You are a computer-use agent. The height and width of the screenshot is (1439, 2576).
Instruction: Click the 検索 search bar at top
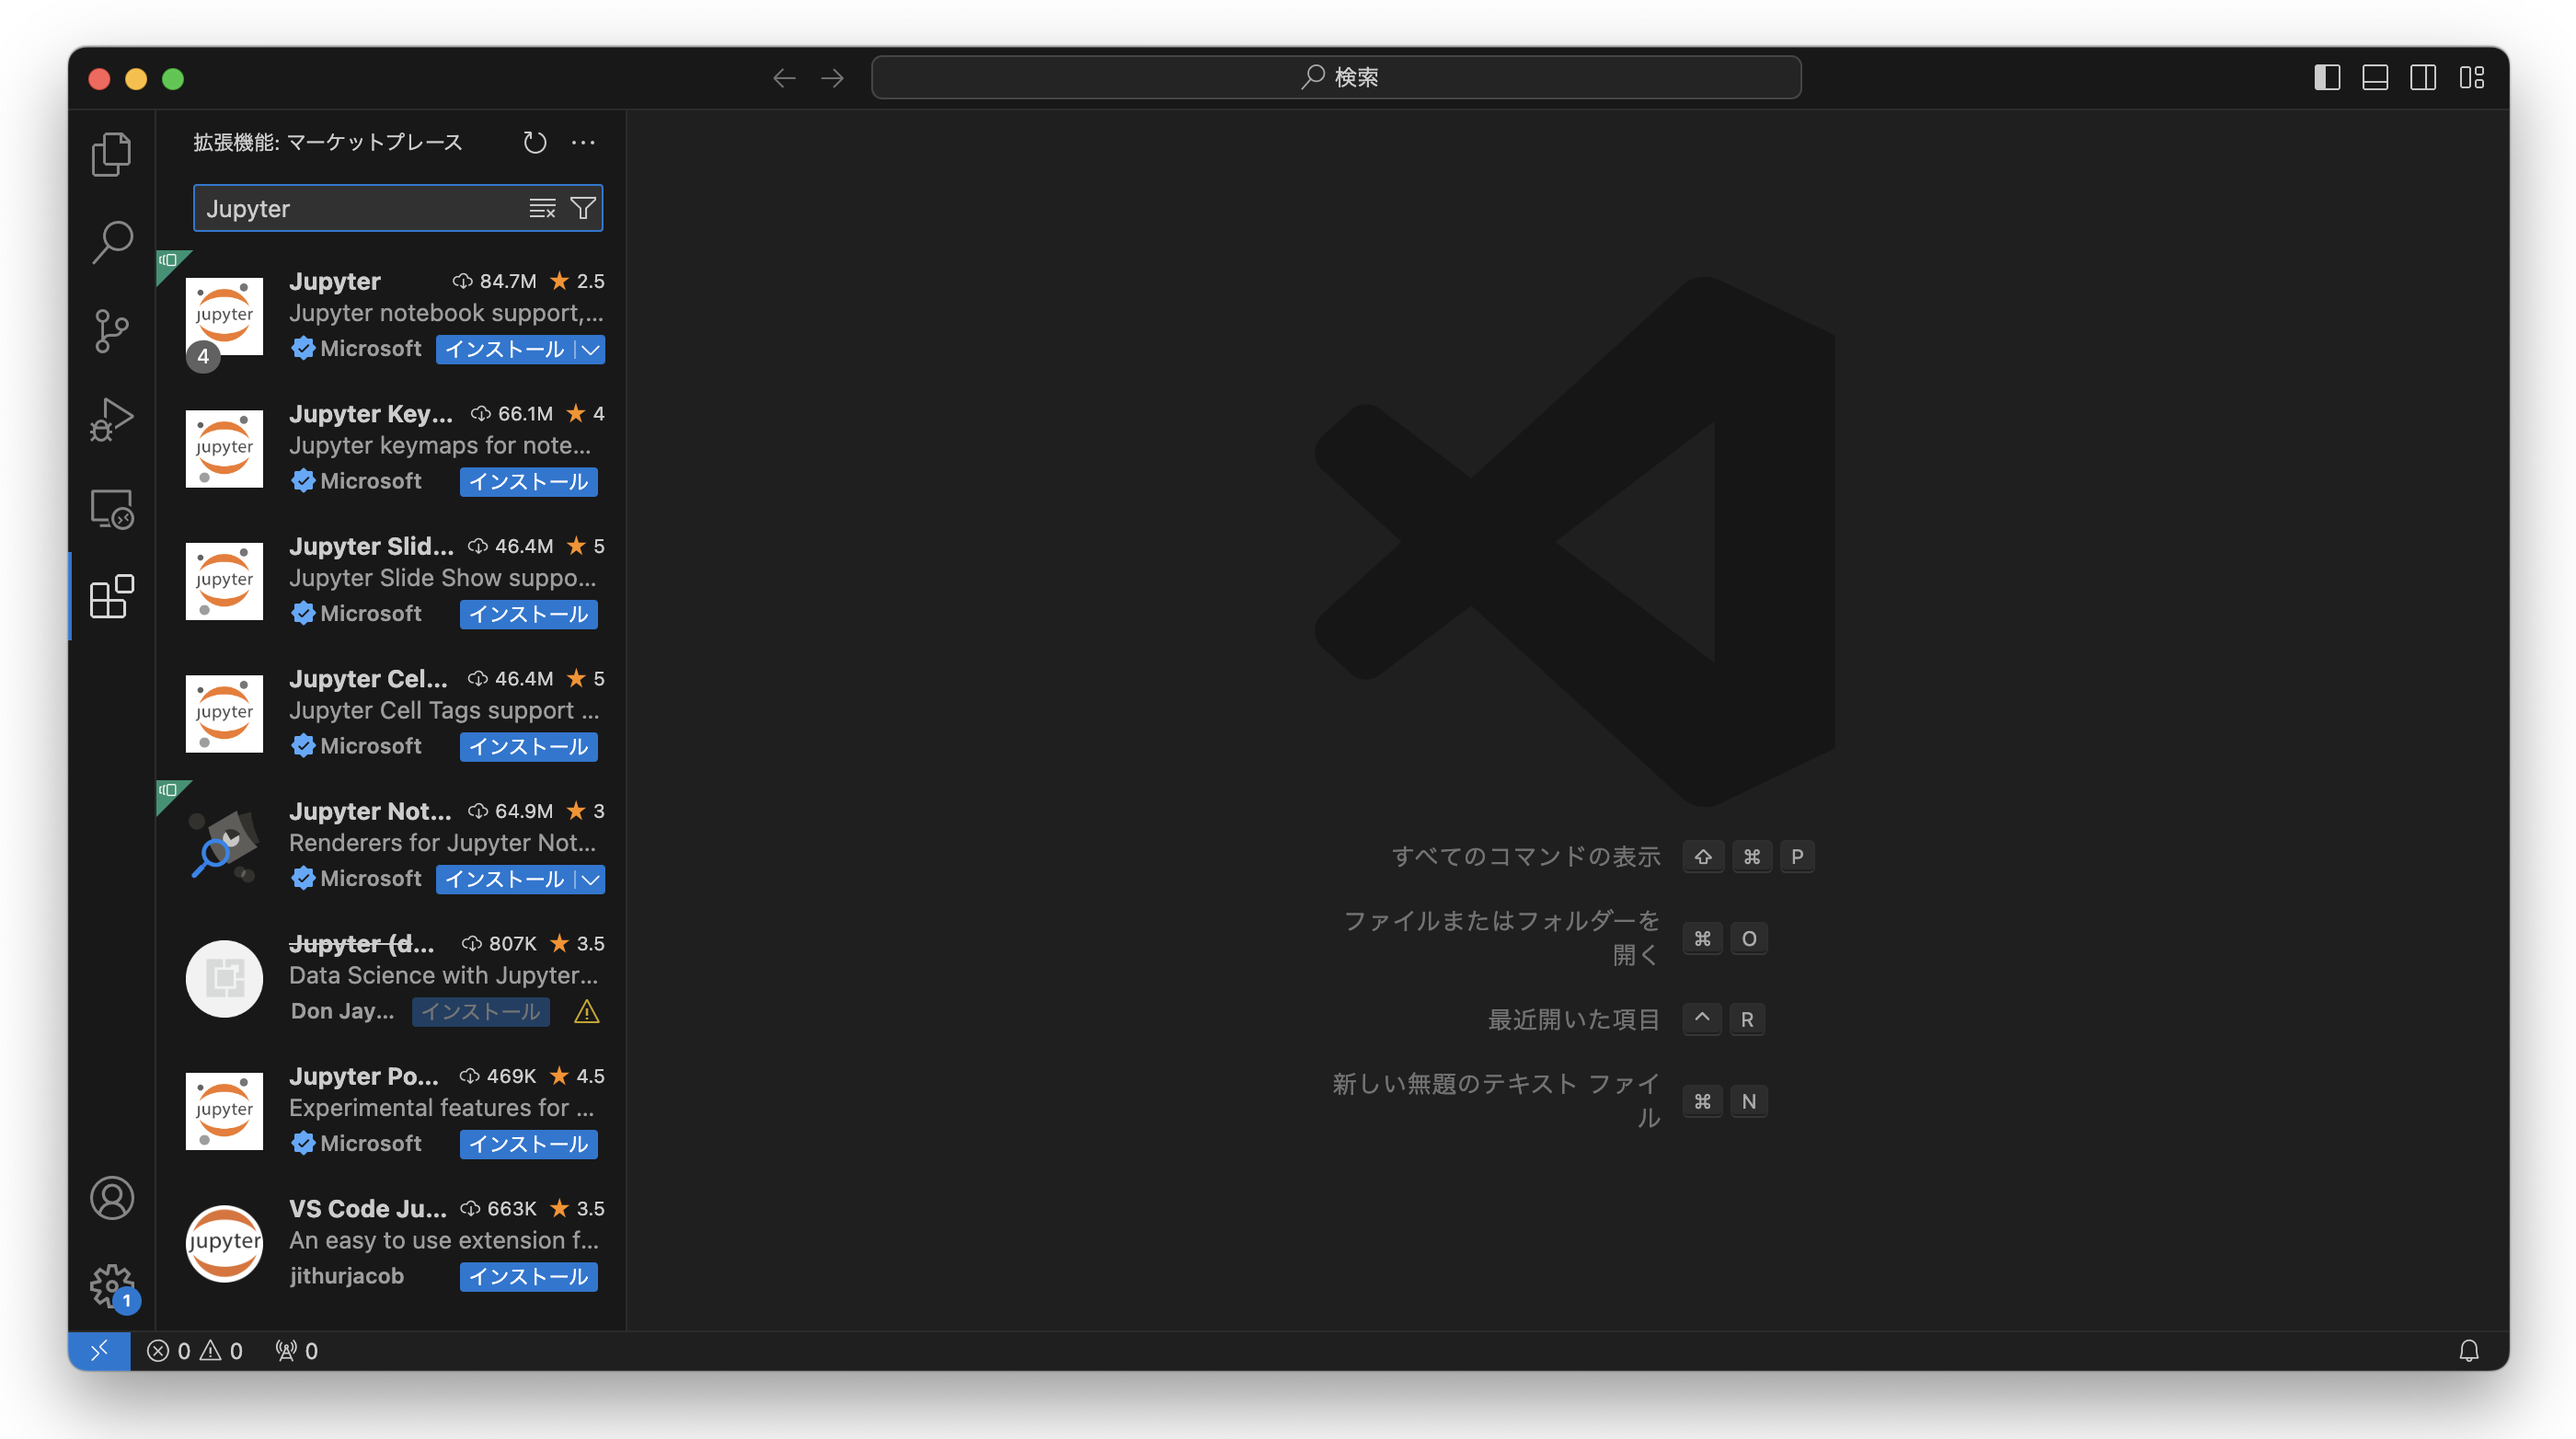tap(1336, 77)
